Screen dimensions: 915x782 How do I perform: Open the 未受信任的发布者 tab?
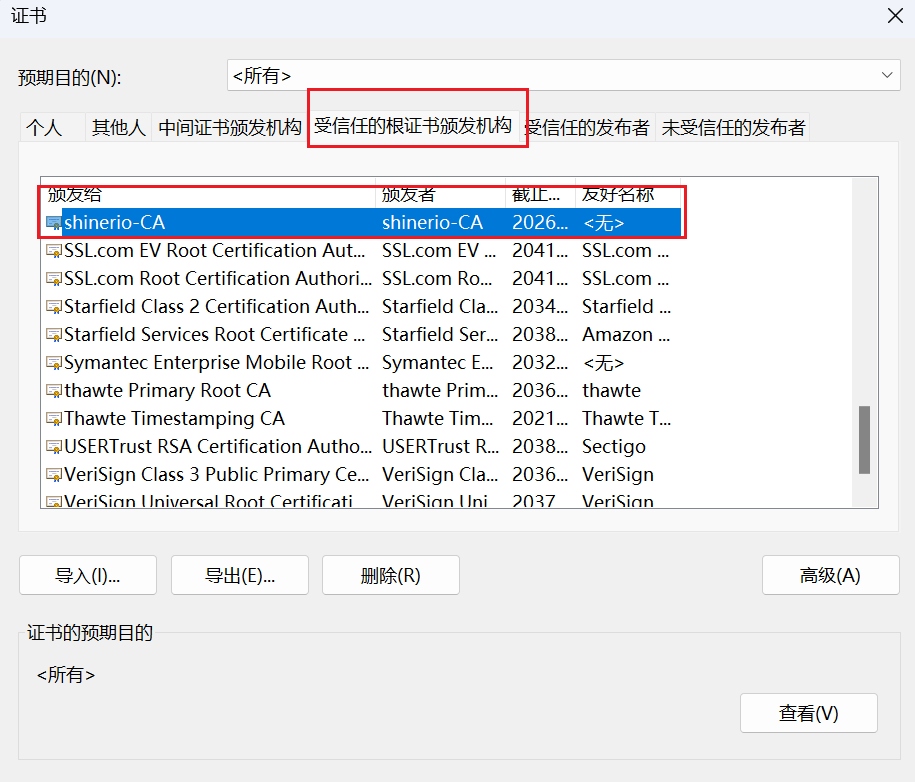tap(733, 128)
